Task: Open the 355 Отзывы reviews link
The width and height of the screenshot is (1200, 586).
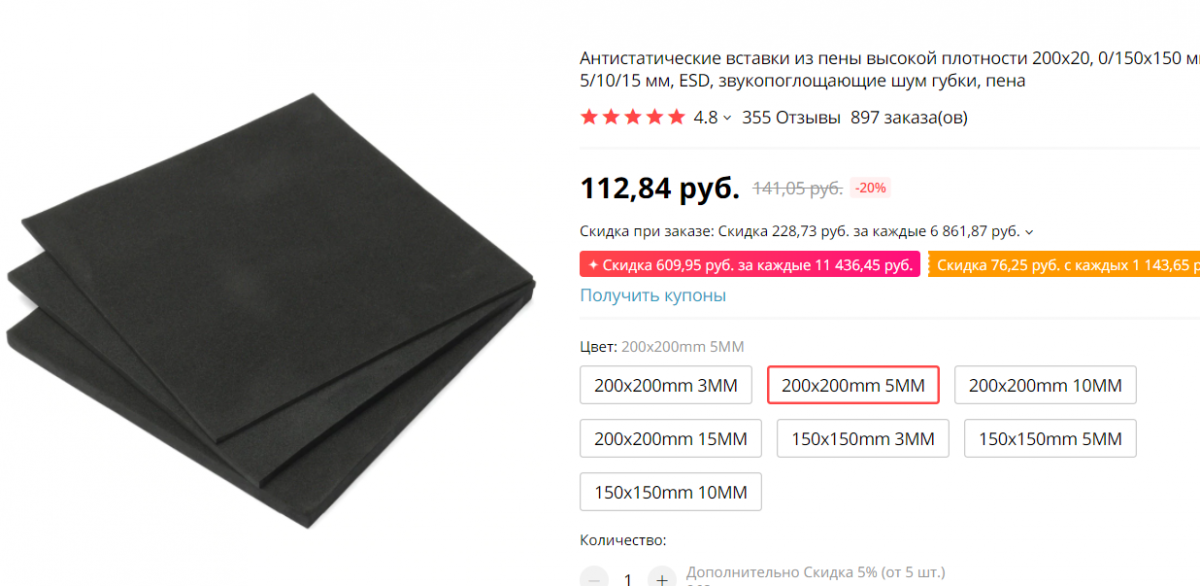Action: click(x=791, y=117)
